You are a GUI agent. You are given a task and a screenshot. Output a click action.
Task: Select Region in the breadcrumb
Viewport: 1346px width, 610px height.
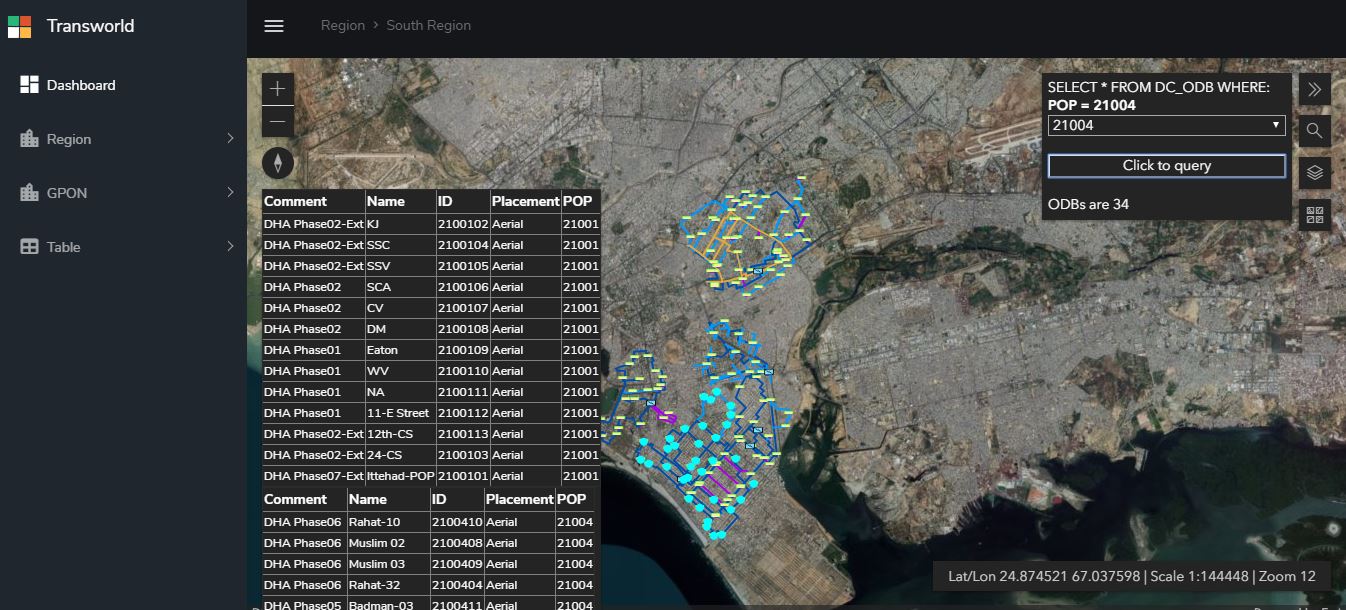click(343, 25)
